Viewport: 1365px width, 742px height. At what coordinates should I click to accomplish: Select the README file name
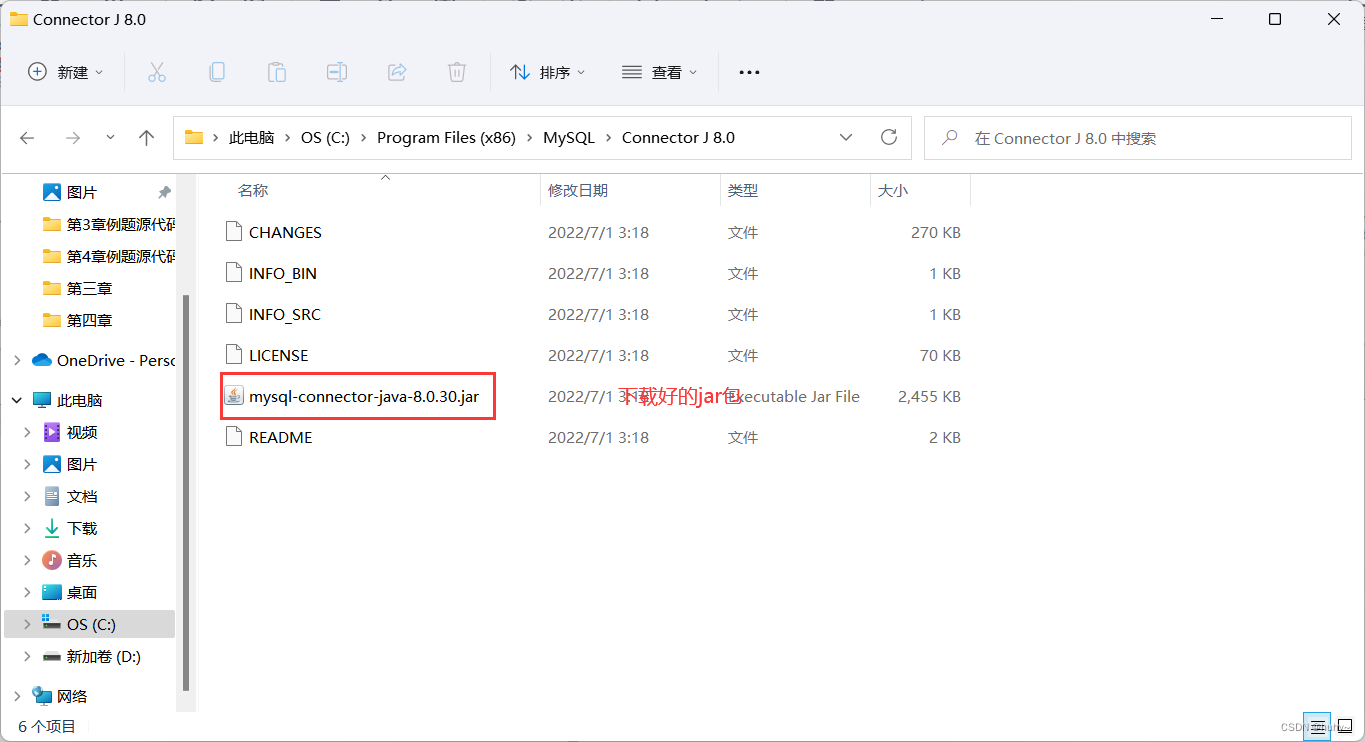point(281,437)
